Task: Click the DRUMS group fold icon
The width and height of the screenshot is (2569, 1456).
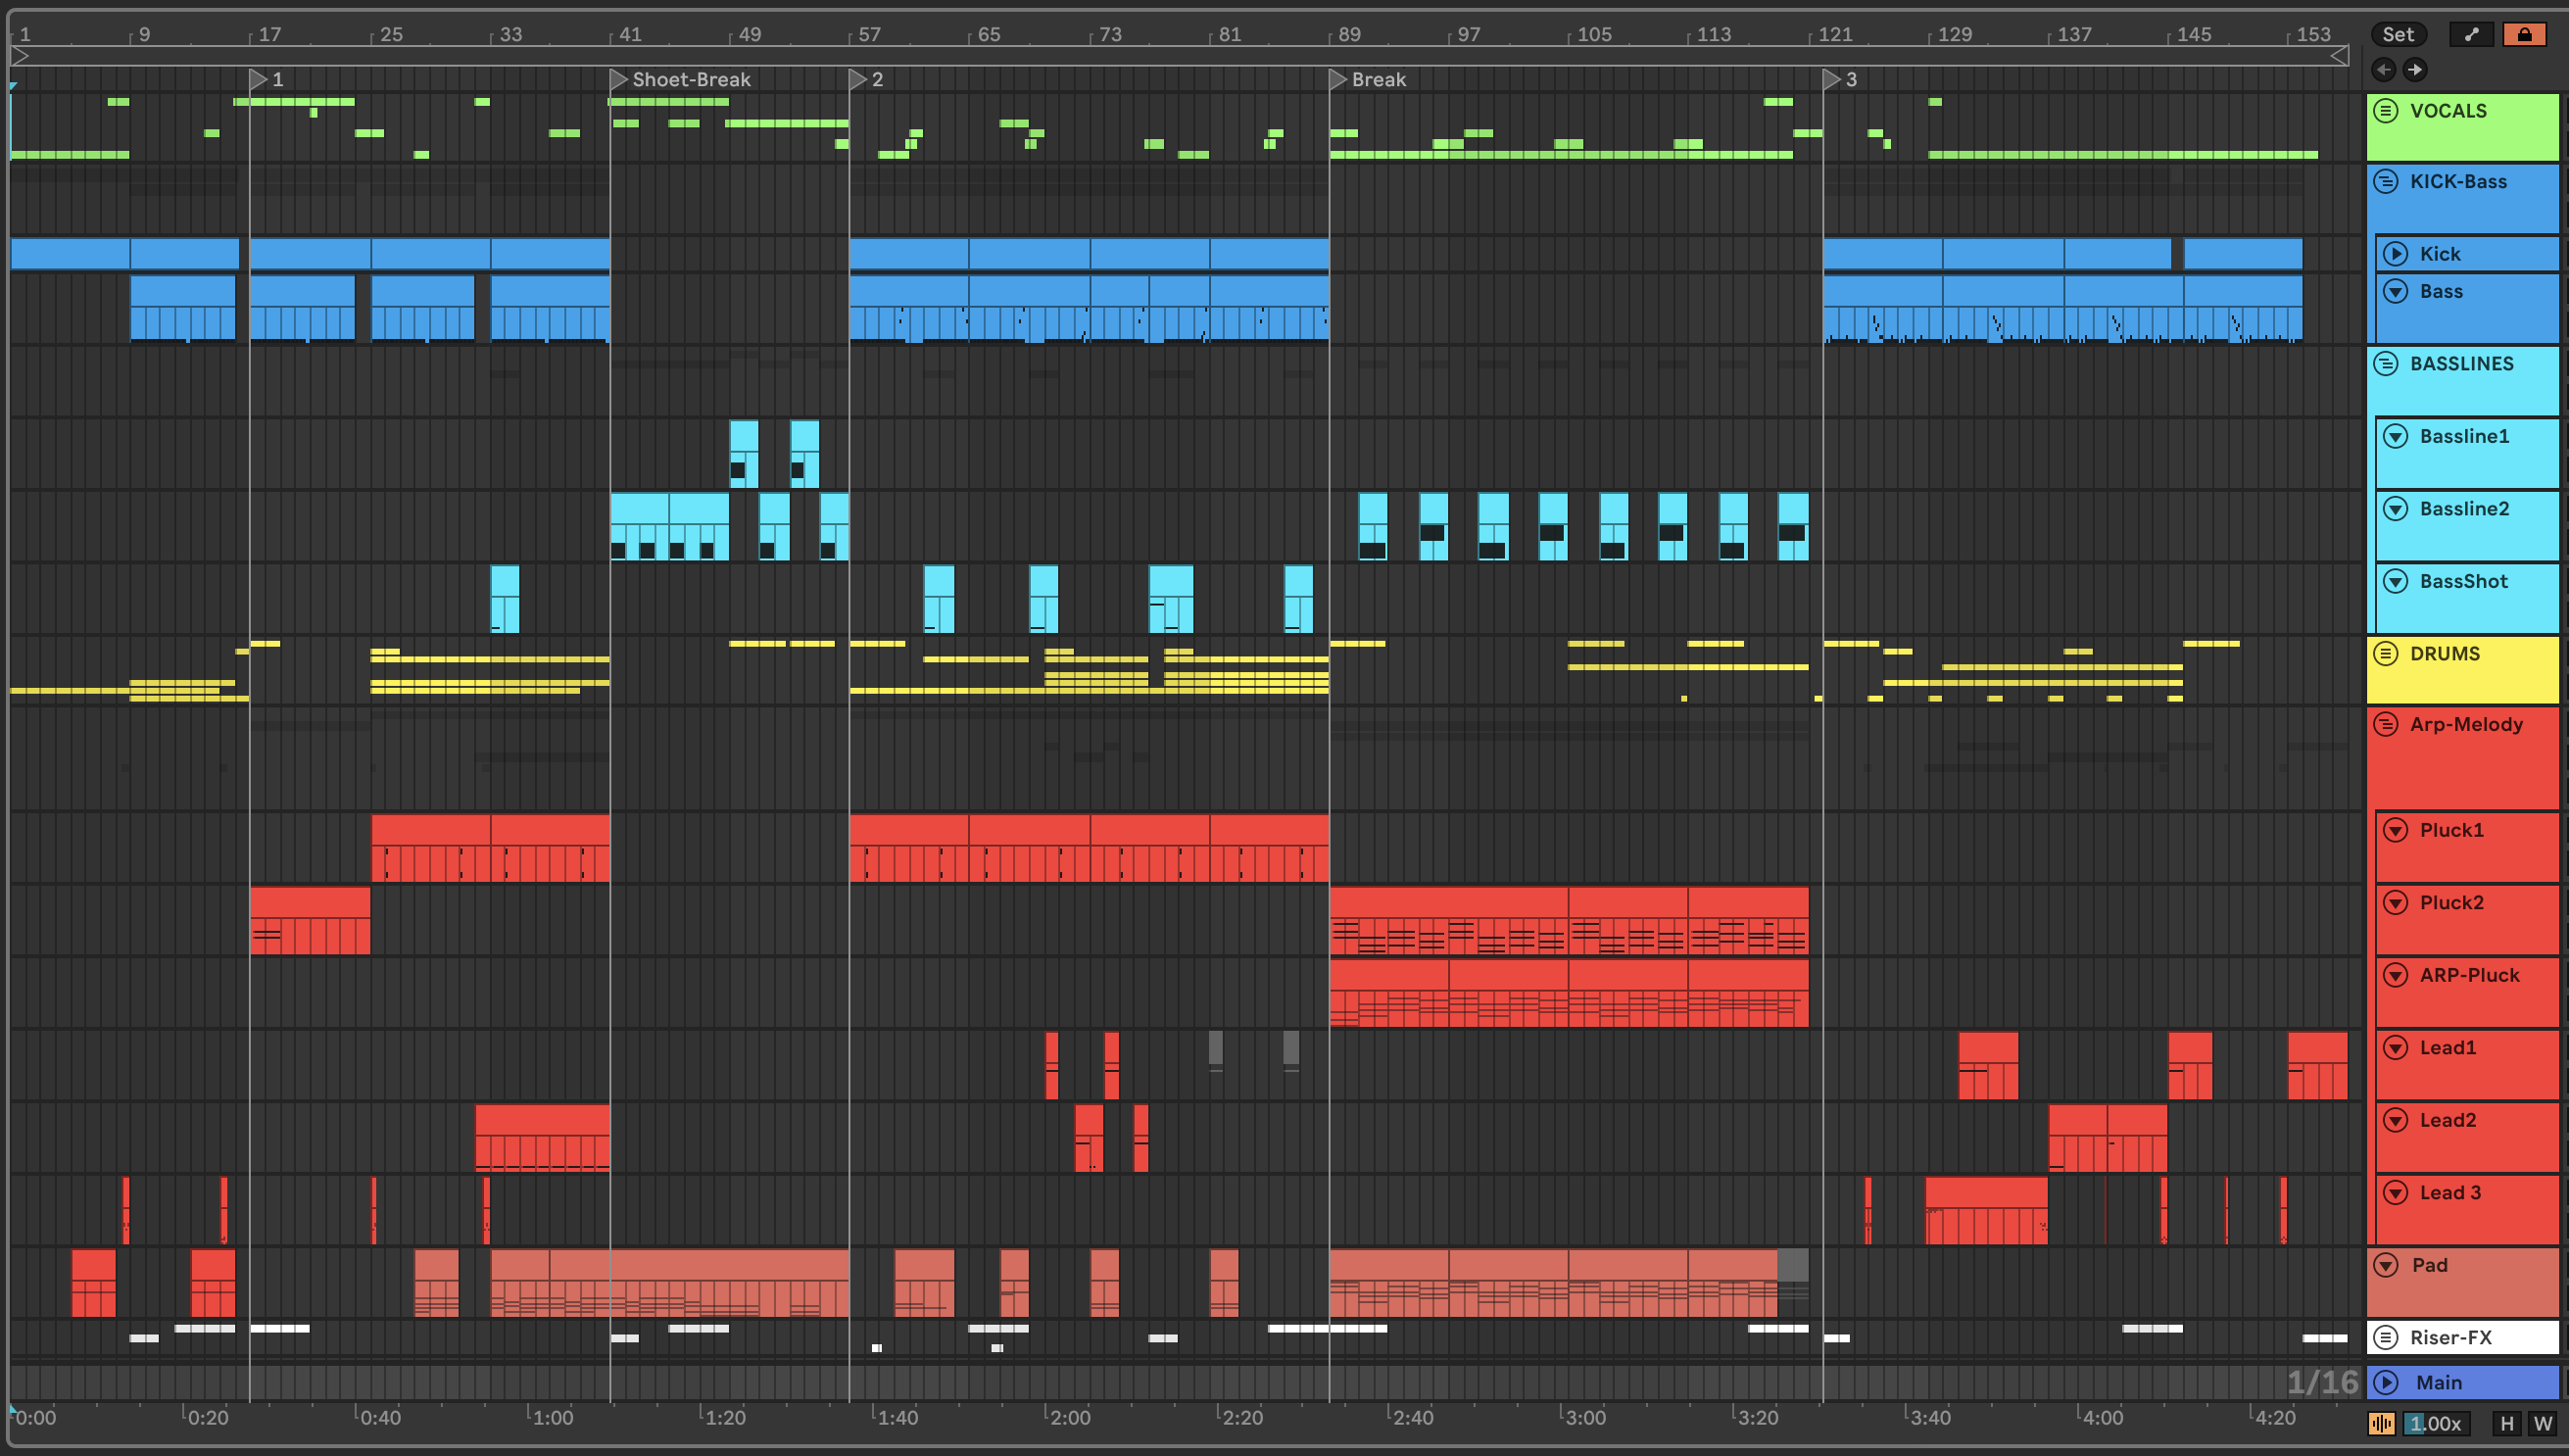Action: [2386, 654]
